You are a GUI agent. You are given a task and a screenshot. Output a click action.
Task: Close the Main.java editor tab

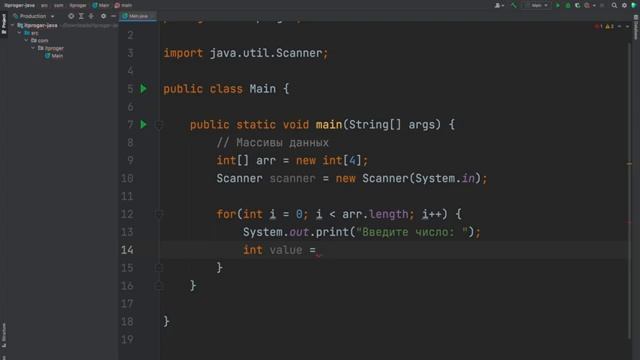point(152,16)
